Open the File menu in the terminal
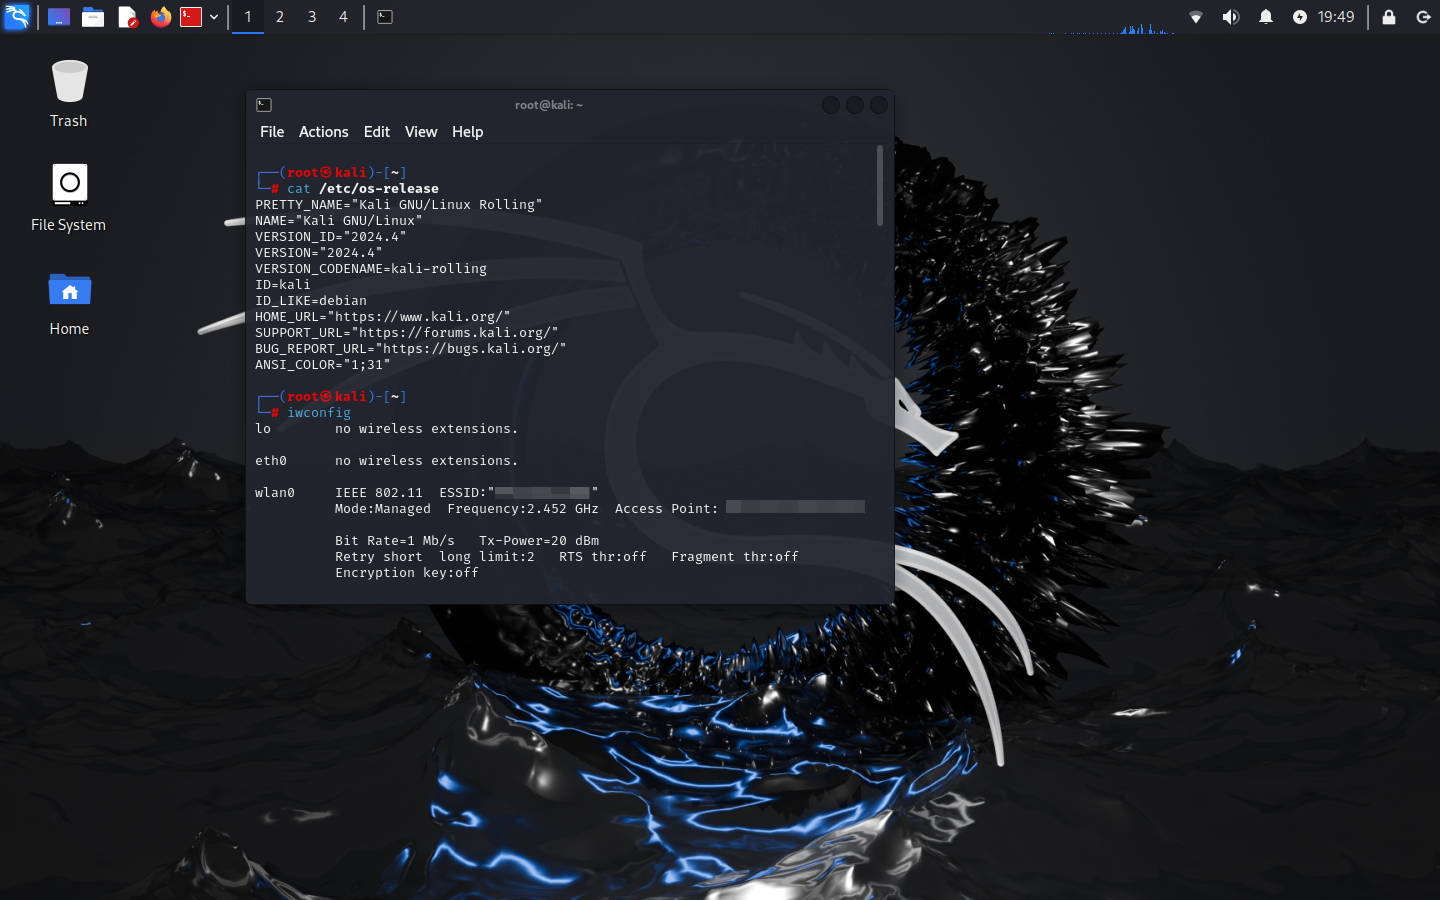This screenshot has height=900, width=1440. pos(272,132)
